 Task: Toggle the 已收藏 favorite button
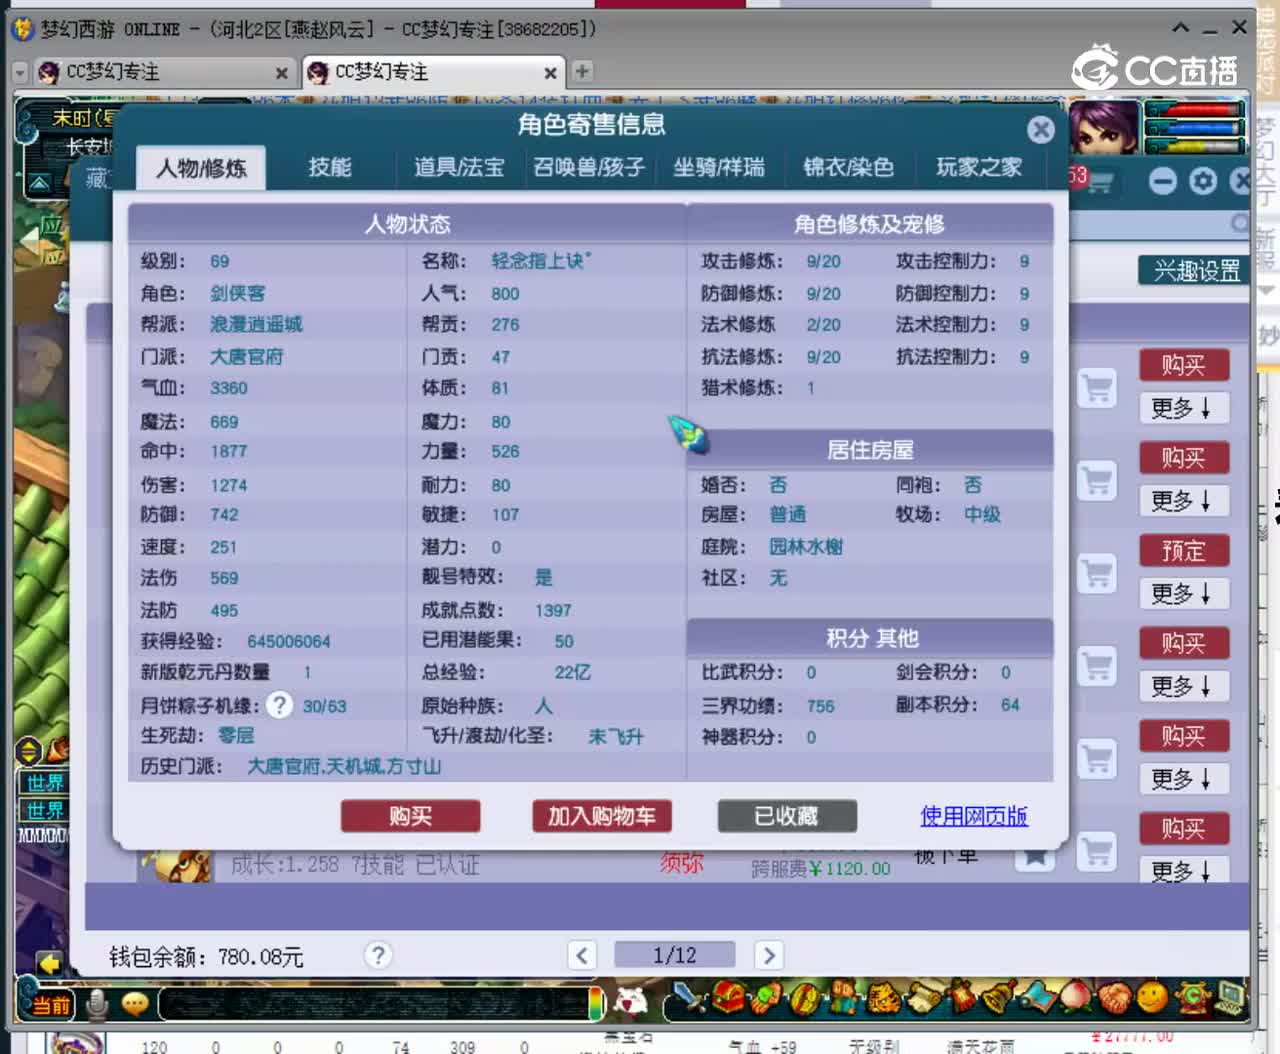click(x=787, y=816)
